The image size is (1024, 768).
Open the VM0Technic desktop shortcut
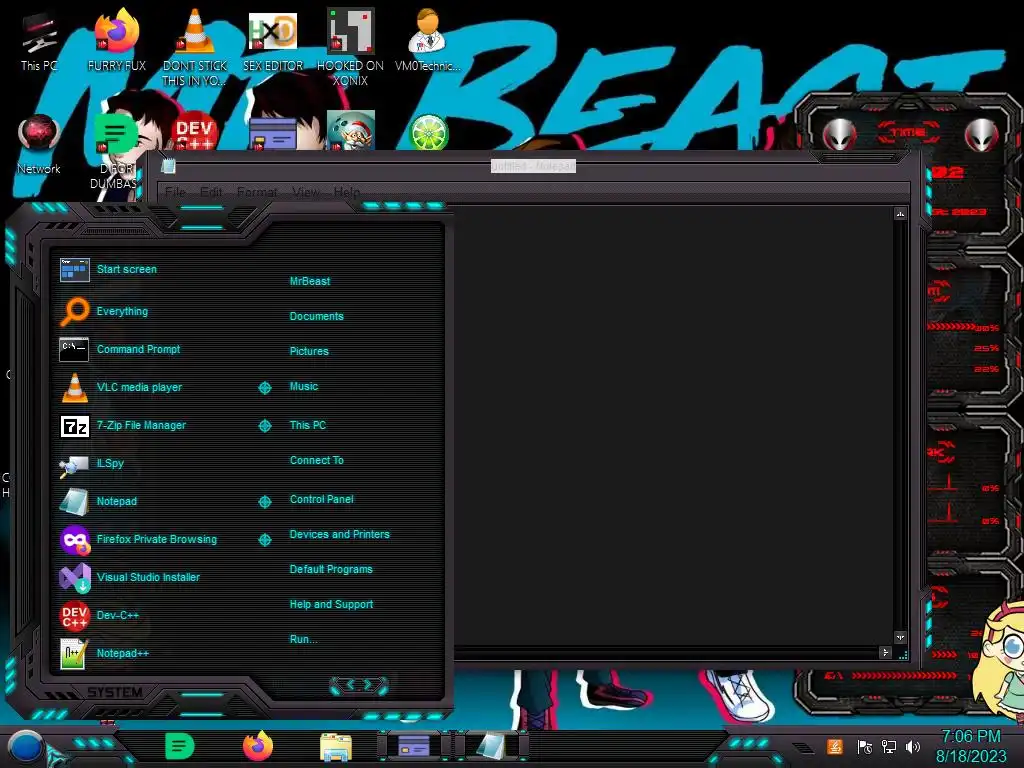(428, 40)
